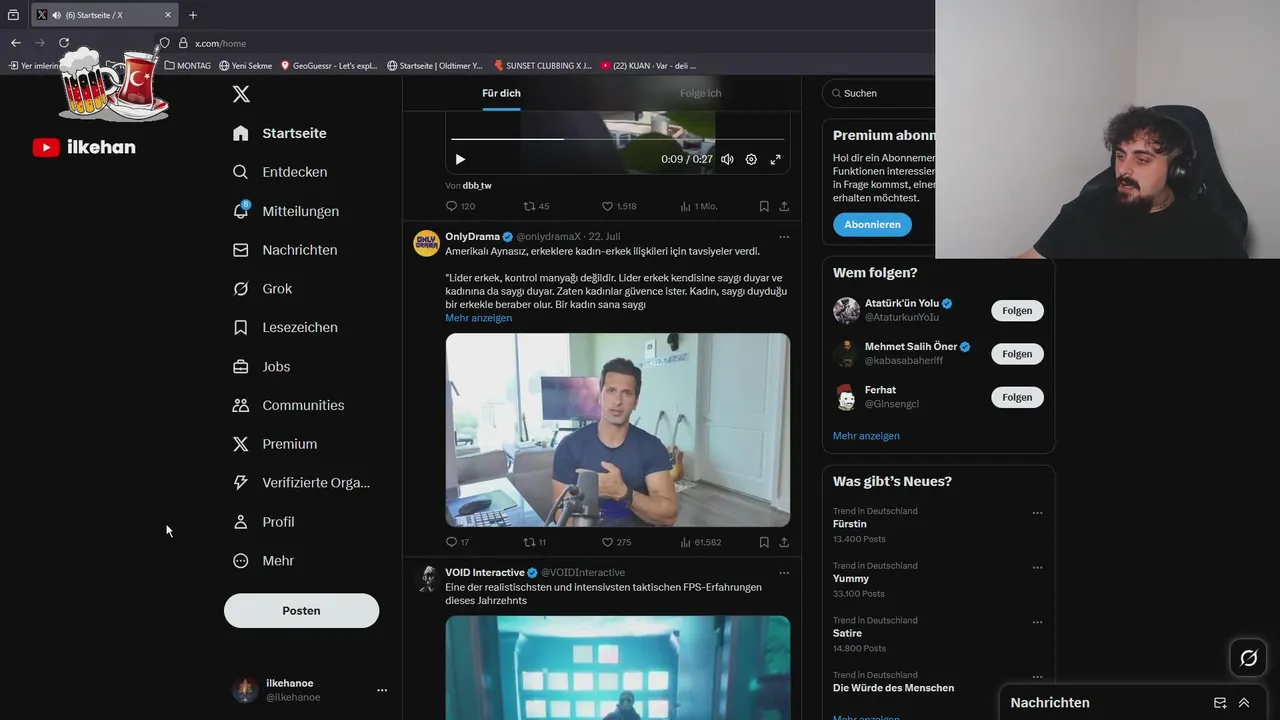Expand the Nachrichten drawer
This screenshot has height=720, width=1280.
click(1244, 703)
